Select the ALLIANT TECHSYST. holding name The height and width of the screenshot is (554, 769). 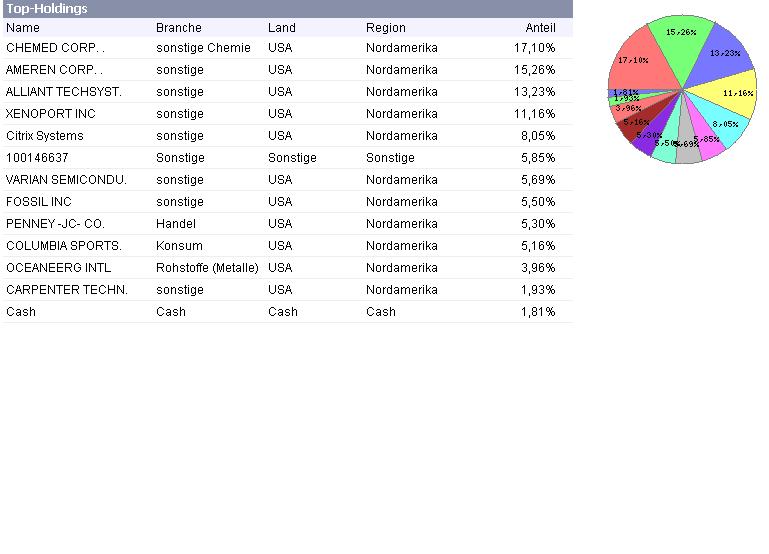(64, 92)
